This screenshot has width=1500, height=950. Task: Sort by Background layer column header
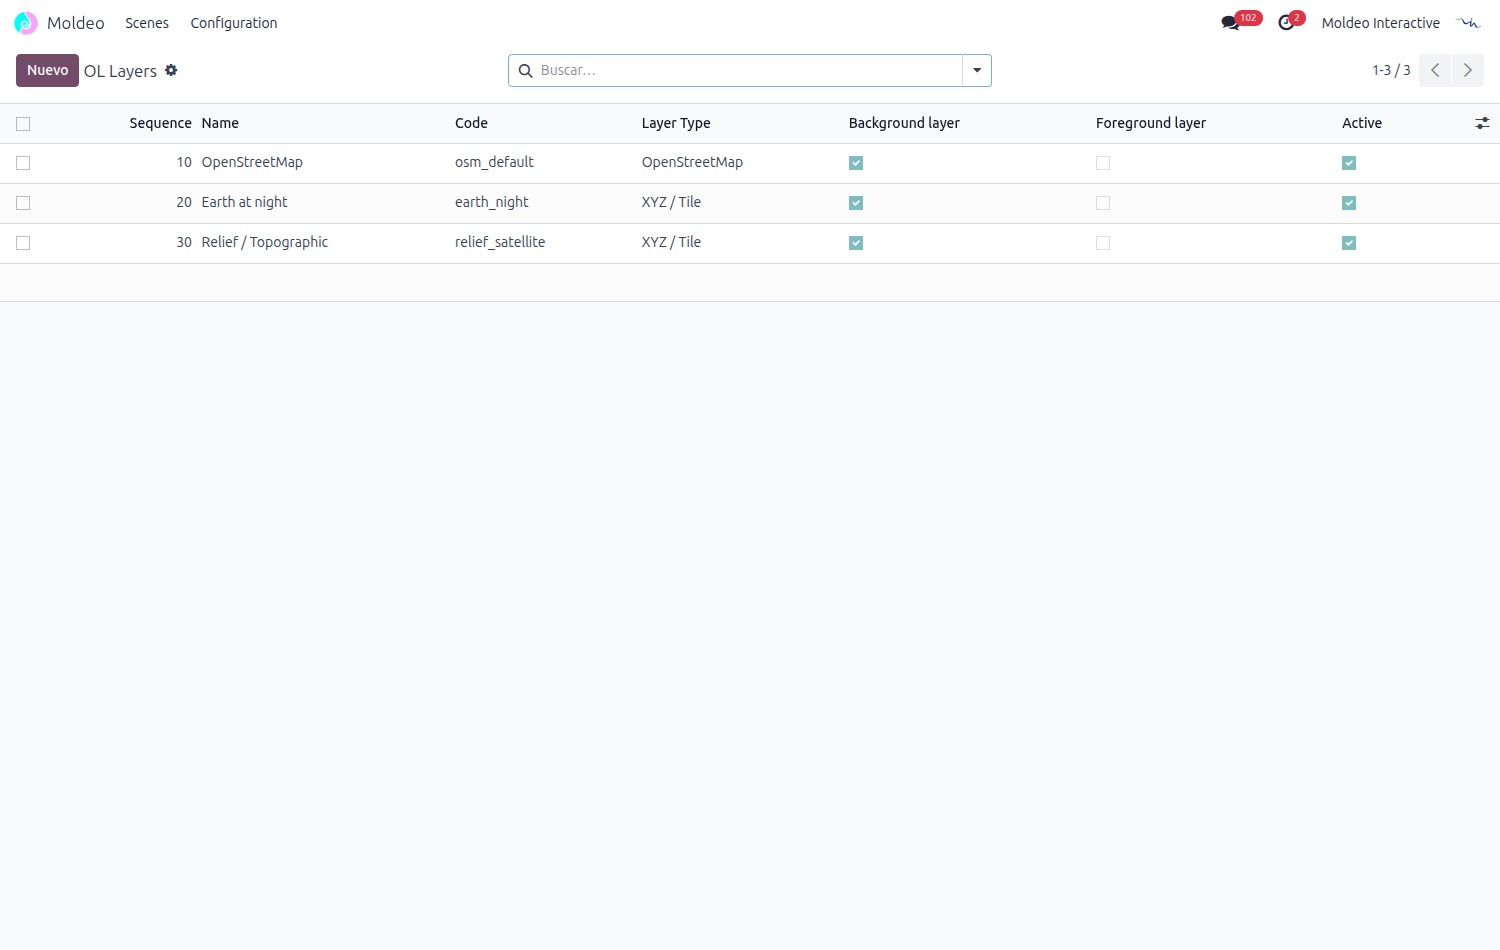pyautogui.click(x=904, y=123)
